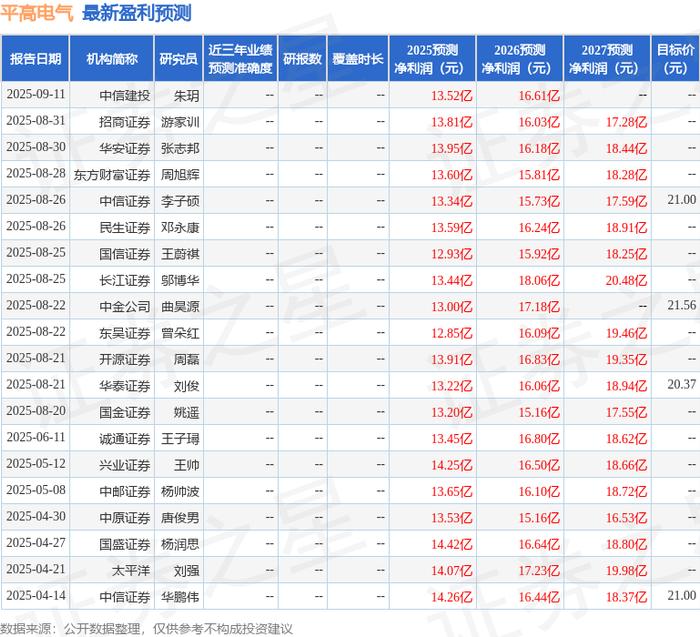Select the 16.61亿 profit value
Screen dimensions: 700x637
click(539, 95)
